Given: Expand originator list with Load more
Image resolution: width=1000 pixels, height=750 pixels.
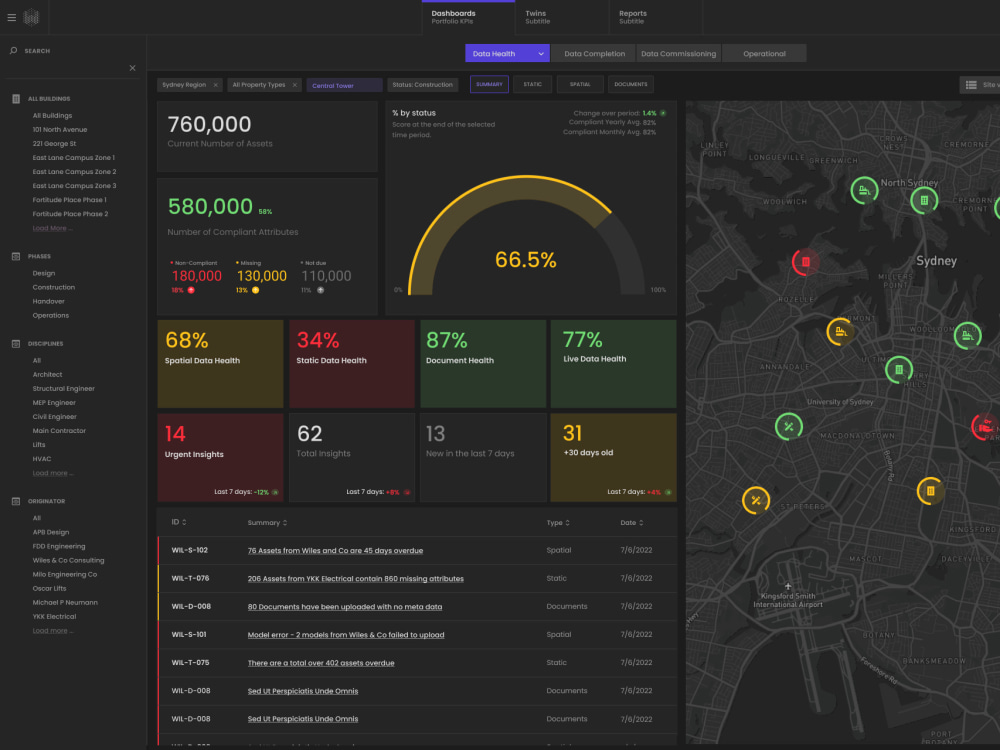Looking at the screenshot, I should (x=53, y=631).
